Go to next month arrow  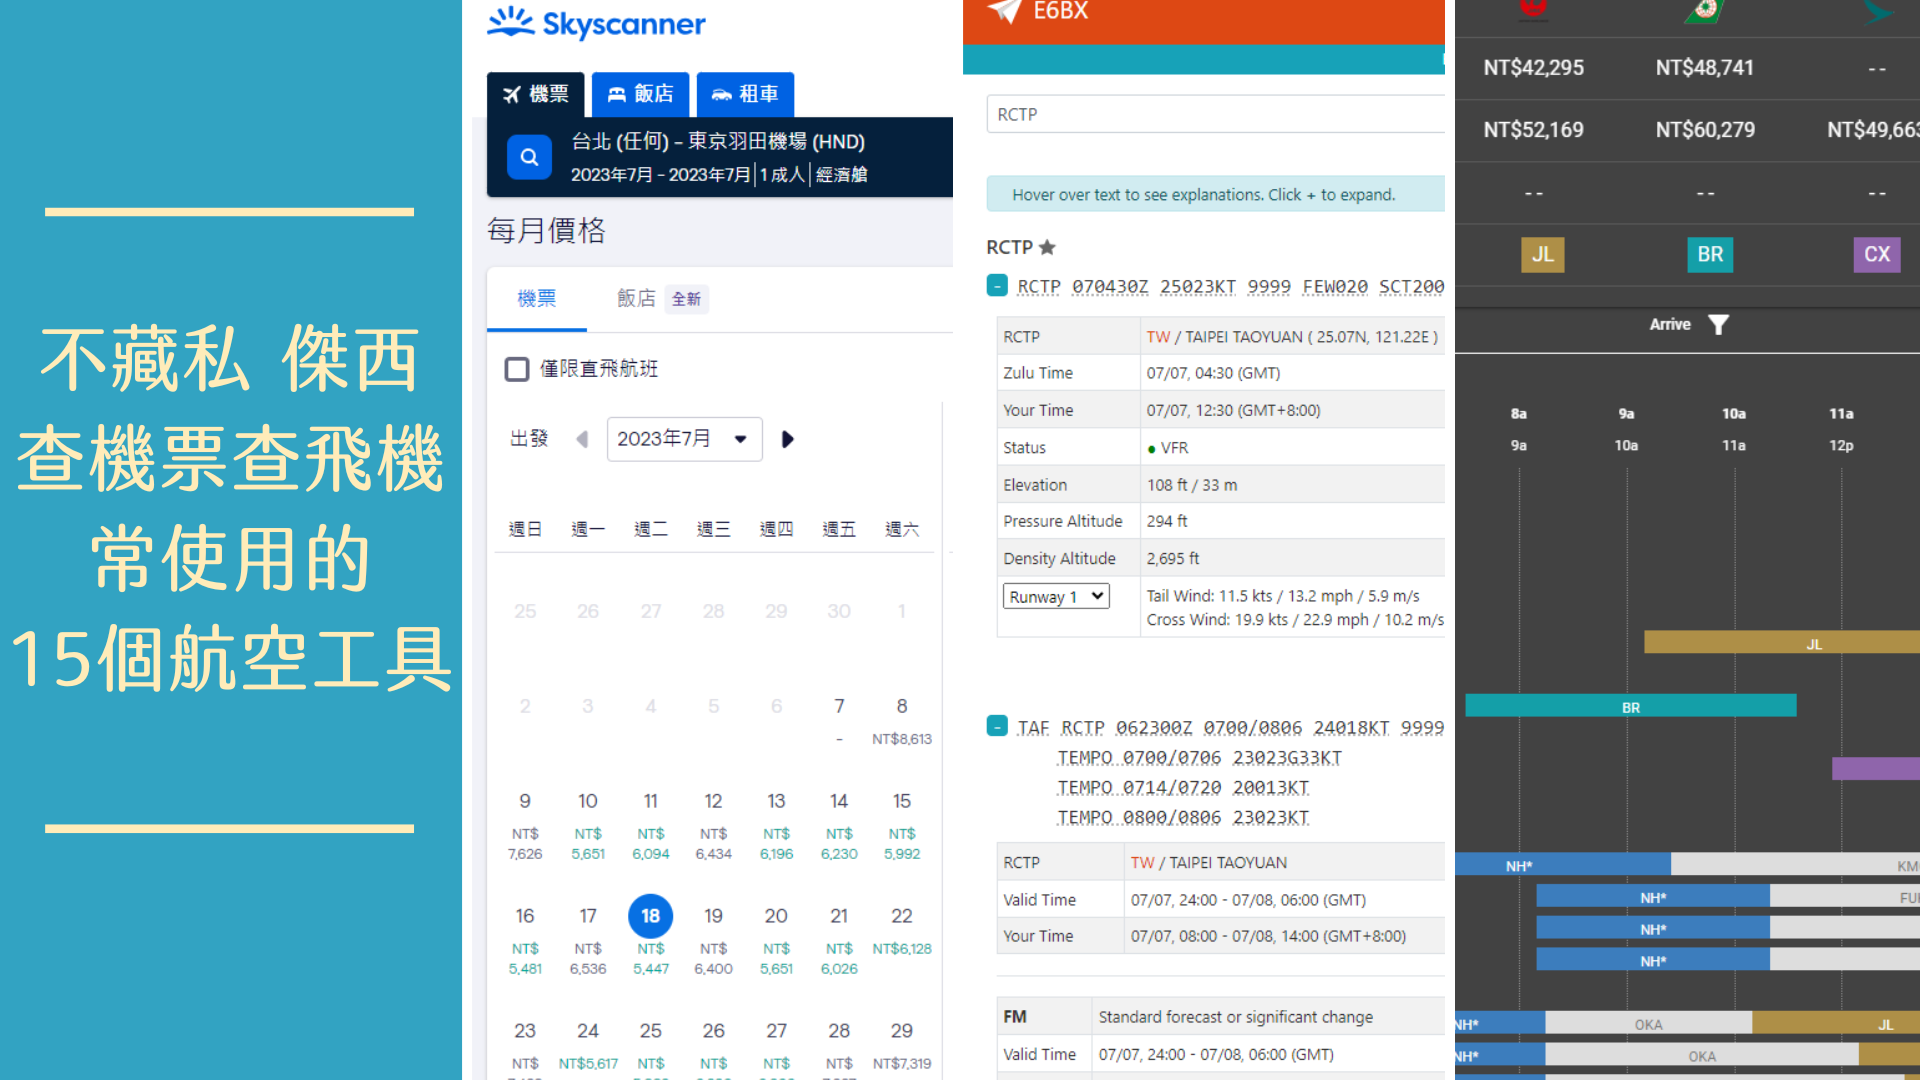[x=788, y=439]
